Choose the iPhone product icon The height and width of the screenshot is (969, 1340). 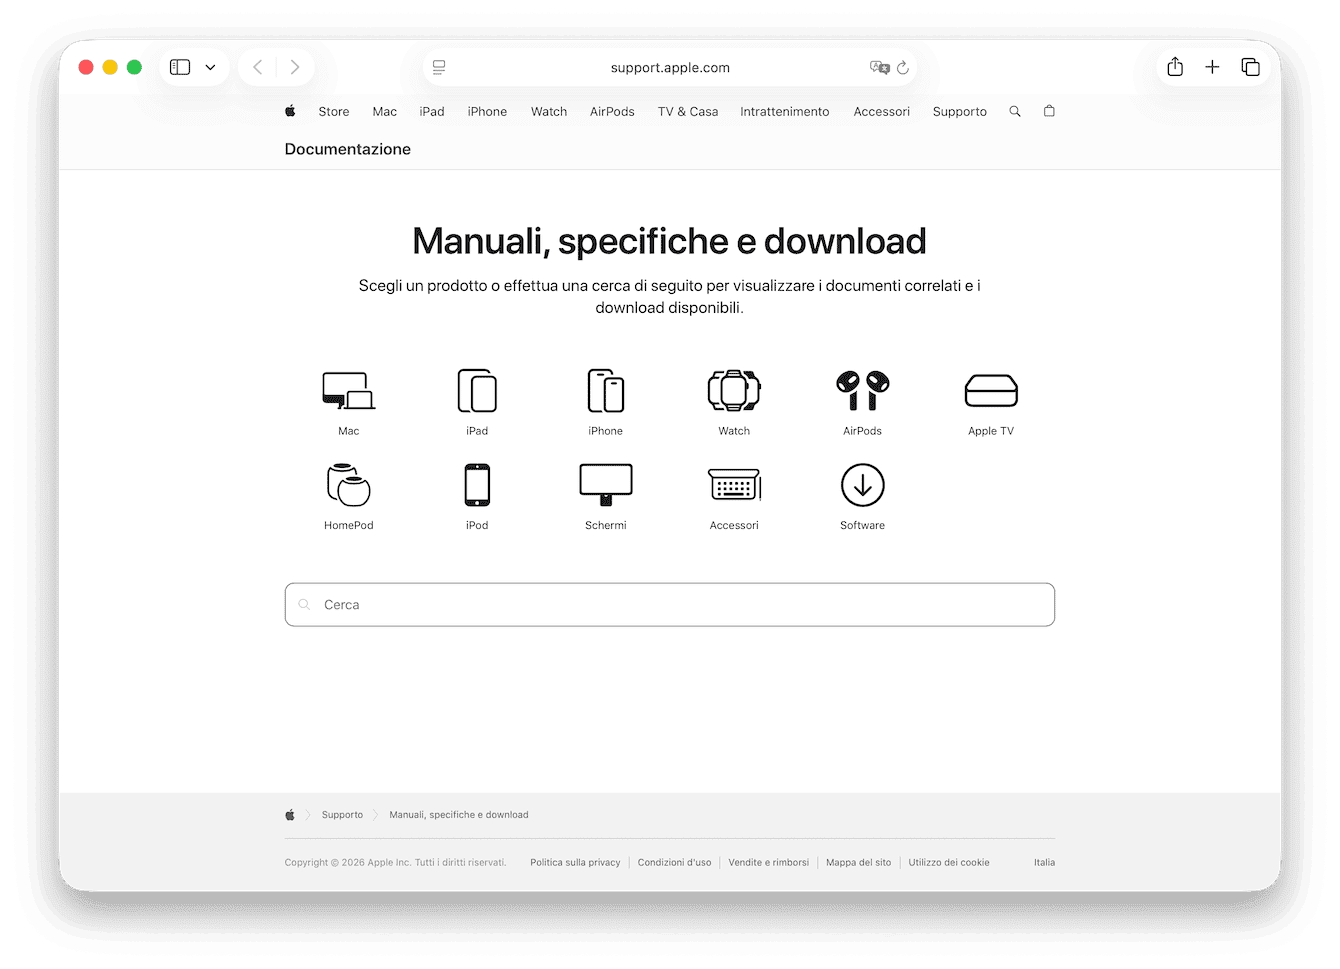[x=606, y=390]
